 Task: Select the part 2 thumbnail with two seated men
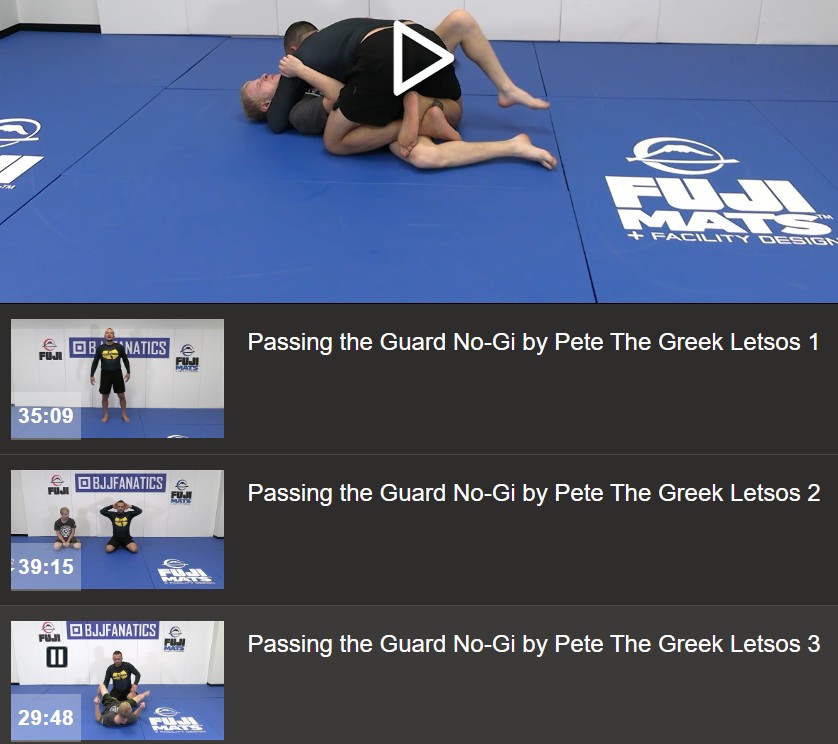[x=117, y=530]
